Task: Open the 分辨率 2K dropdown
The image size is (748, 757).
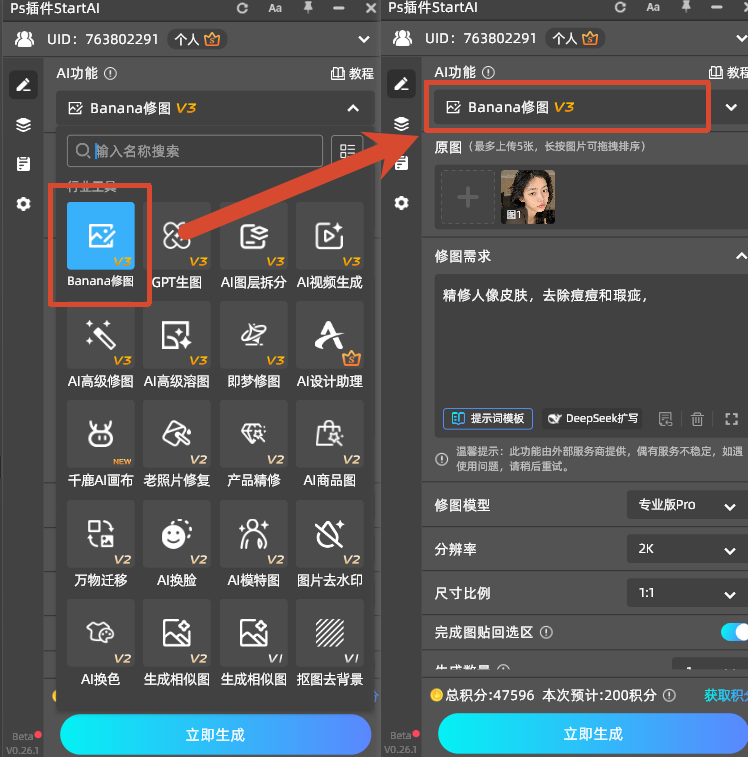Action: tap(687, 549)
